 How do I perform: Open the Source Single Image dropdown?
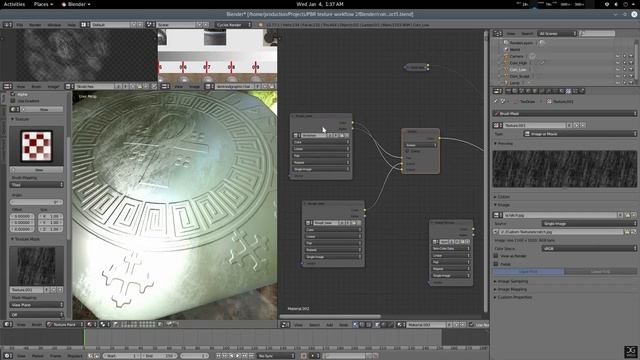[589, 224]
